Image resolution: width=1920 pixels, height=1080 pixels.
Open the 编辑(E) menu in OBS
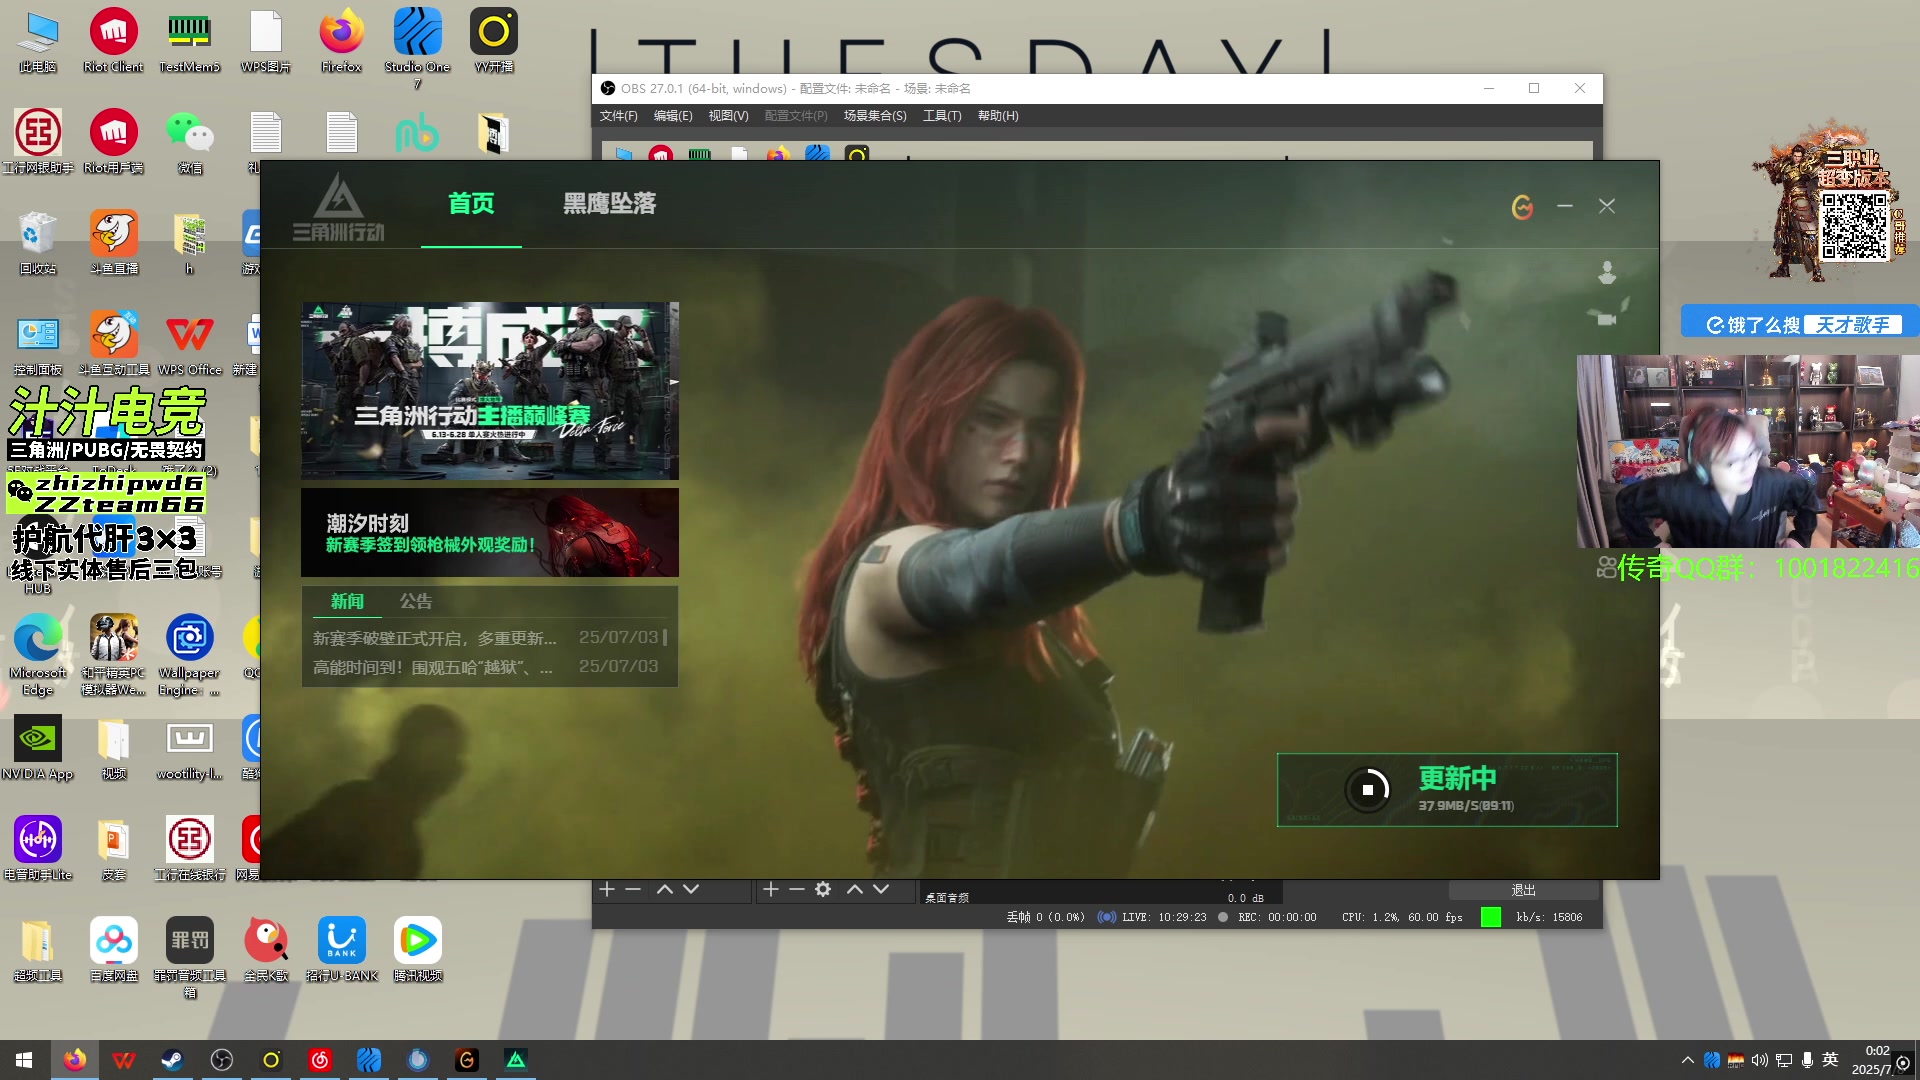pyautogui.click(x=673, y=116)
